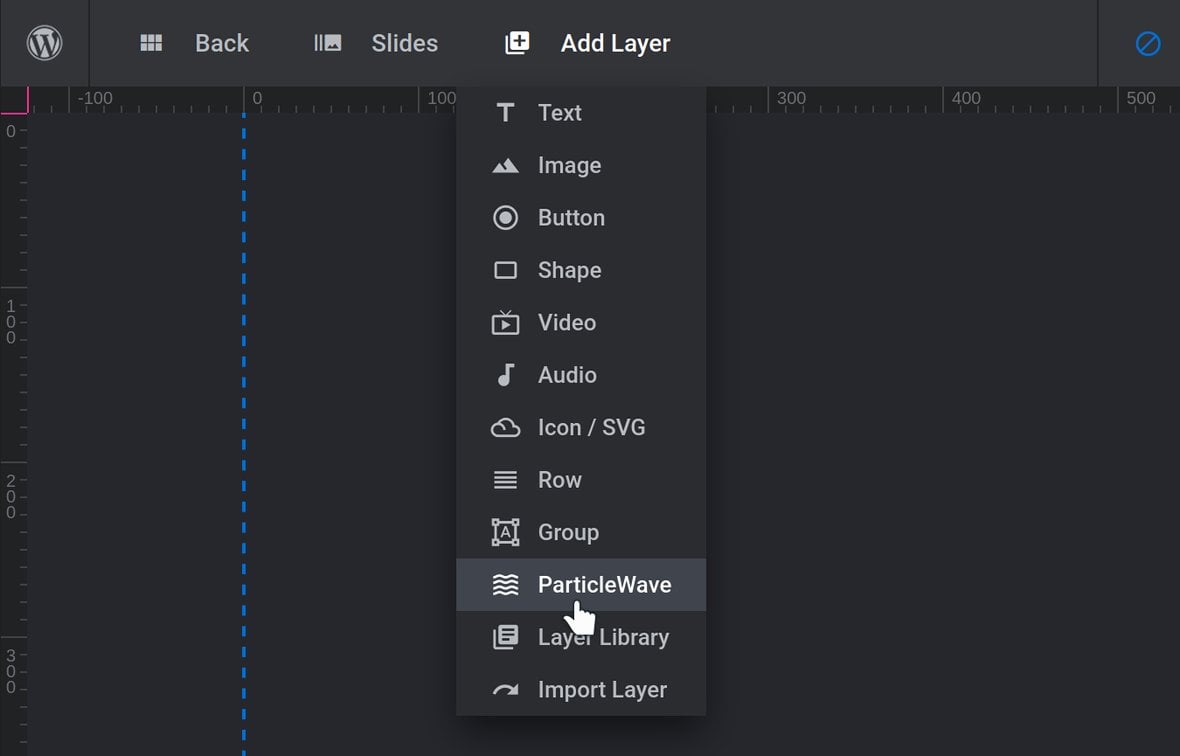Choose Import Layer option
The image size is (1180, 756).
tap(581, 690)
